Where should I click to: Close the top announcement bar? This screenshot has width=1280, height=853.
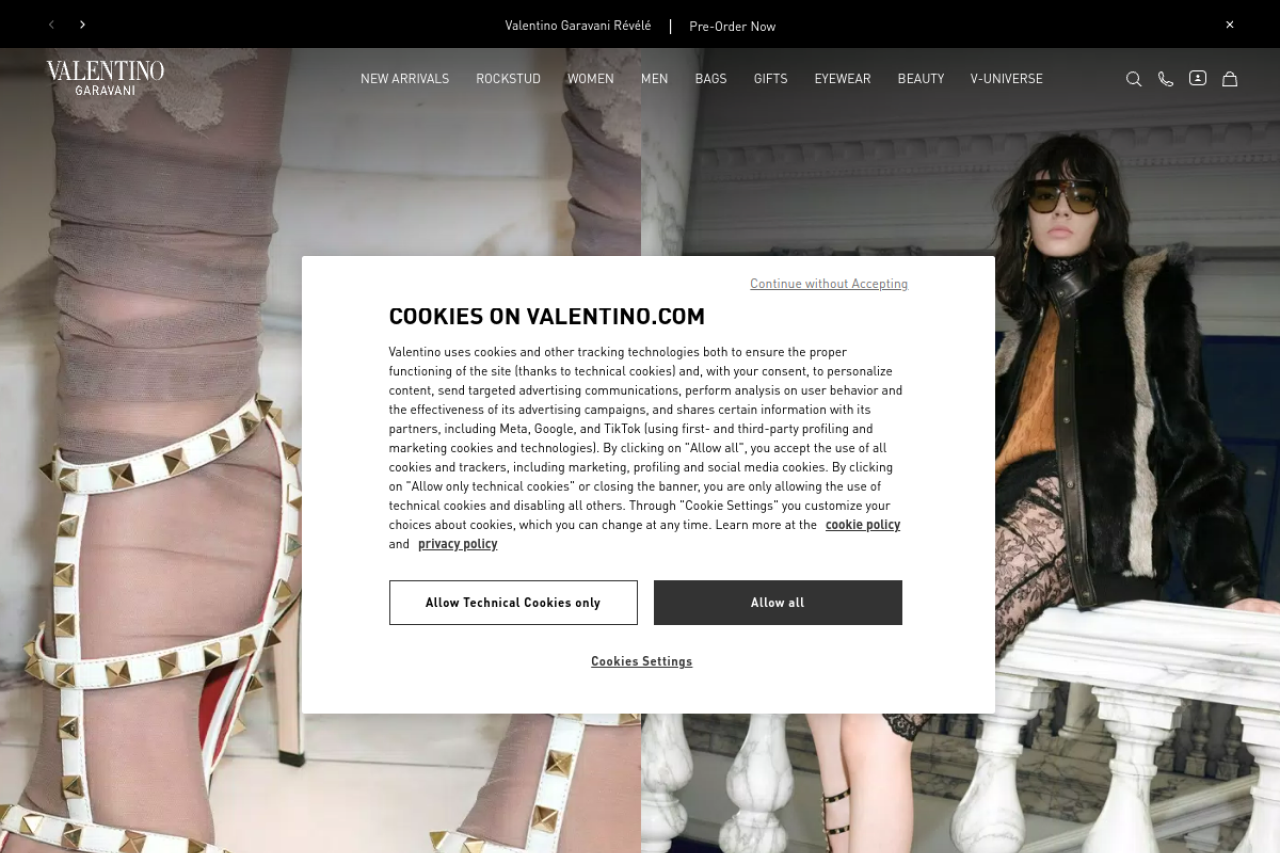[1230, 24]
